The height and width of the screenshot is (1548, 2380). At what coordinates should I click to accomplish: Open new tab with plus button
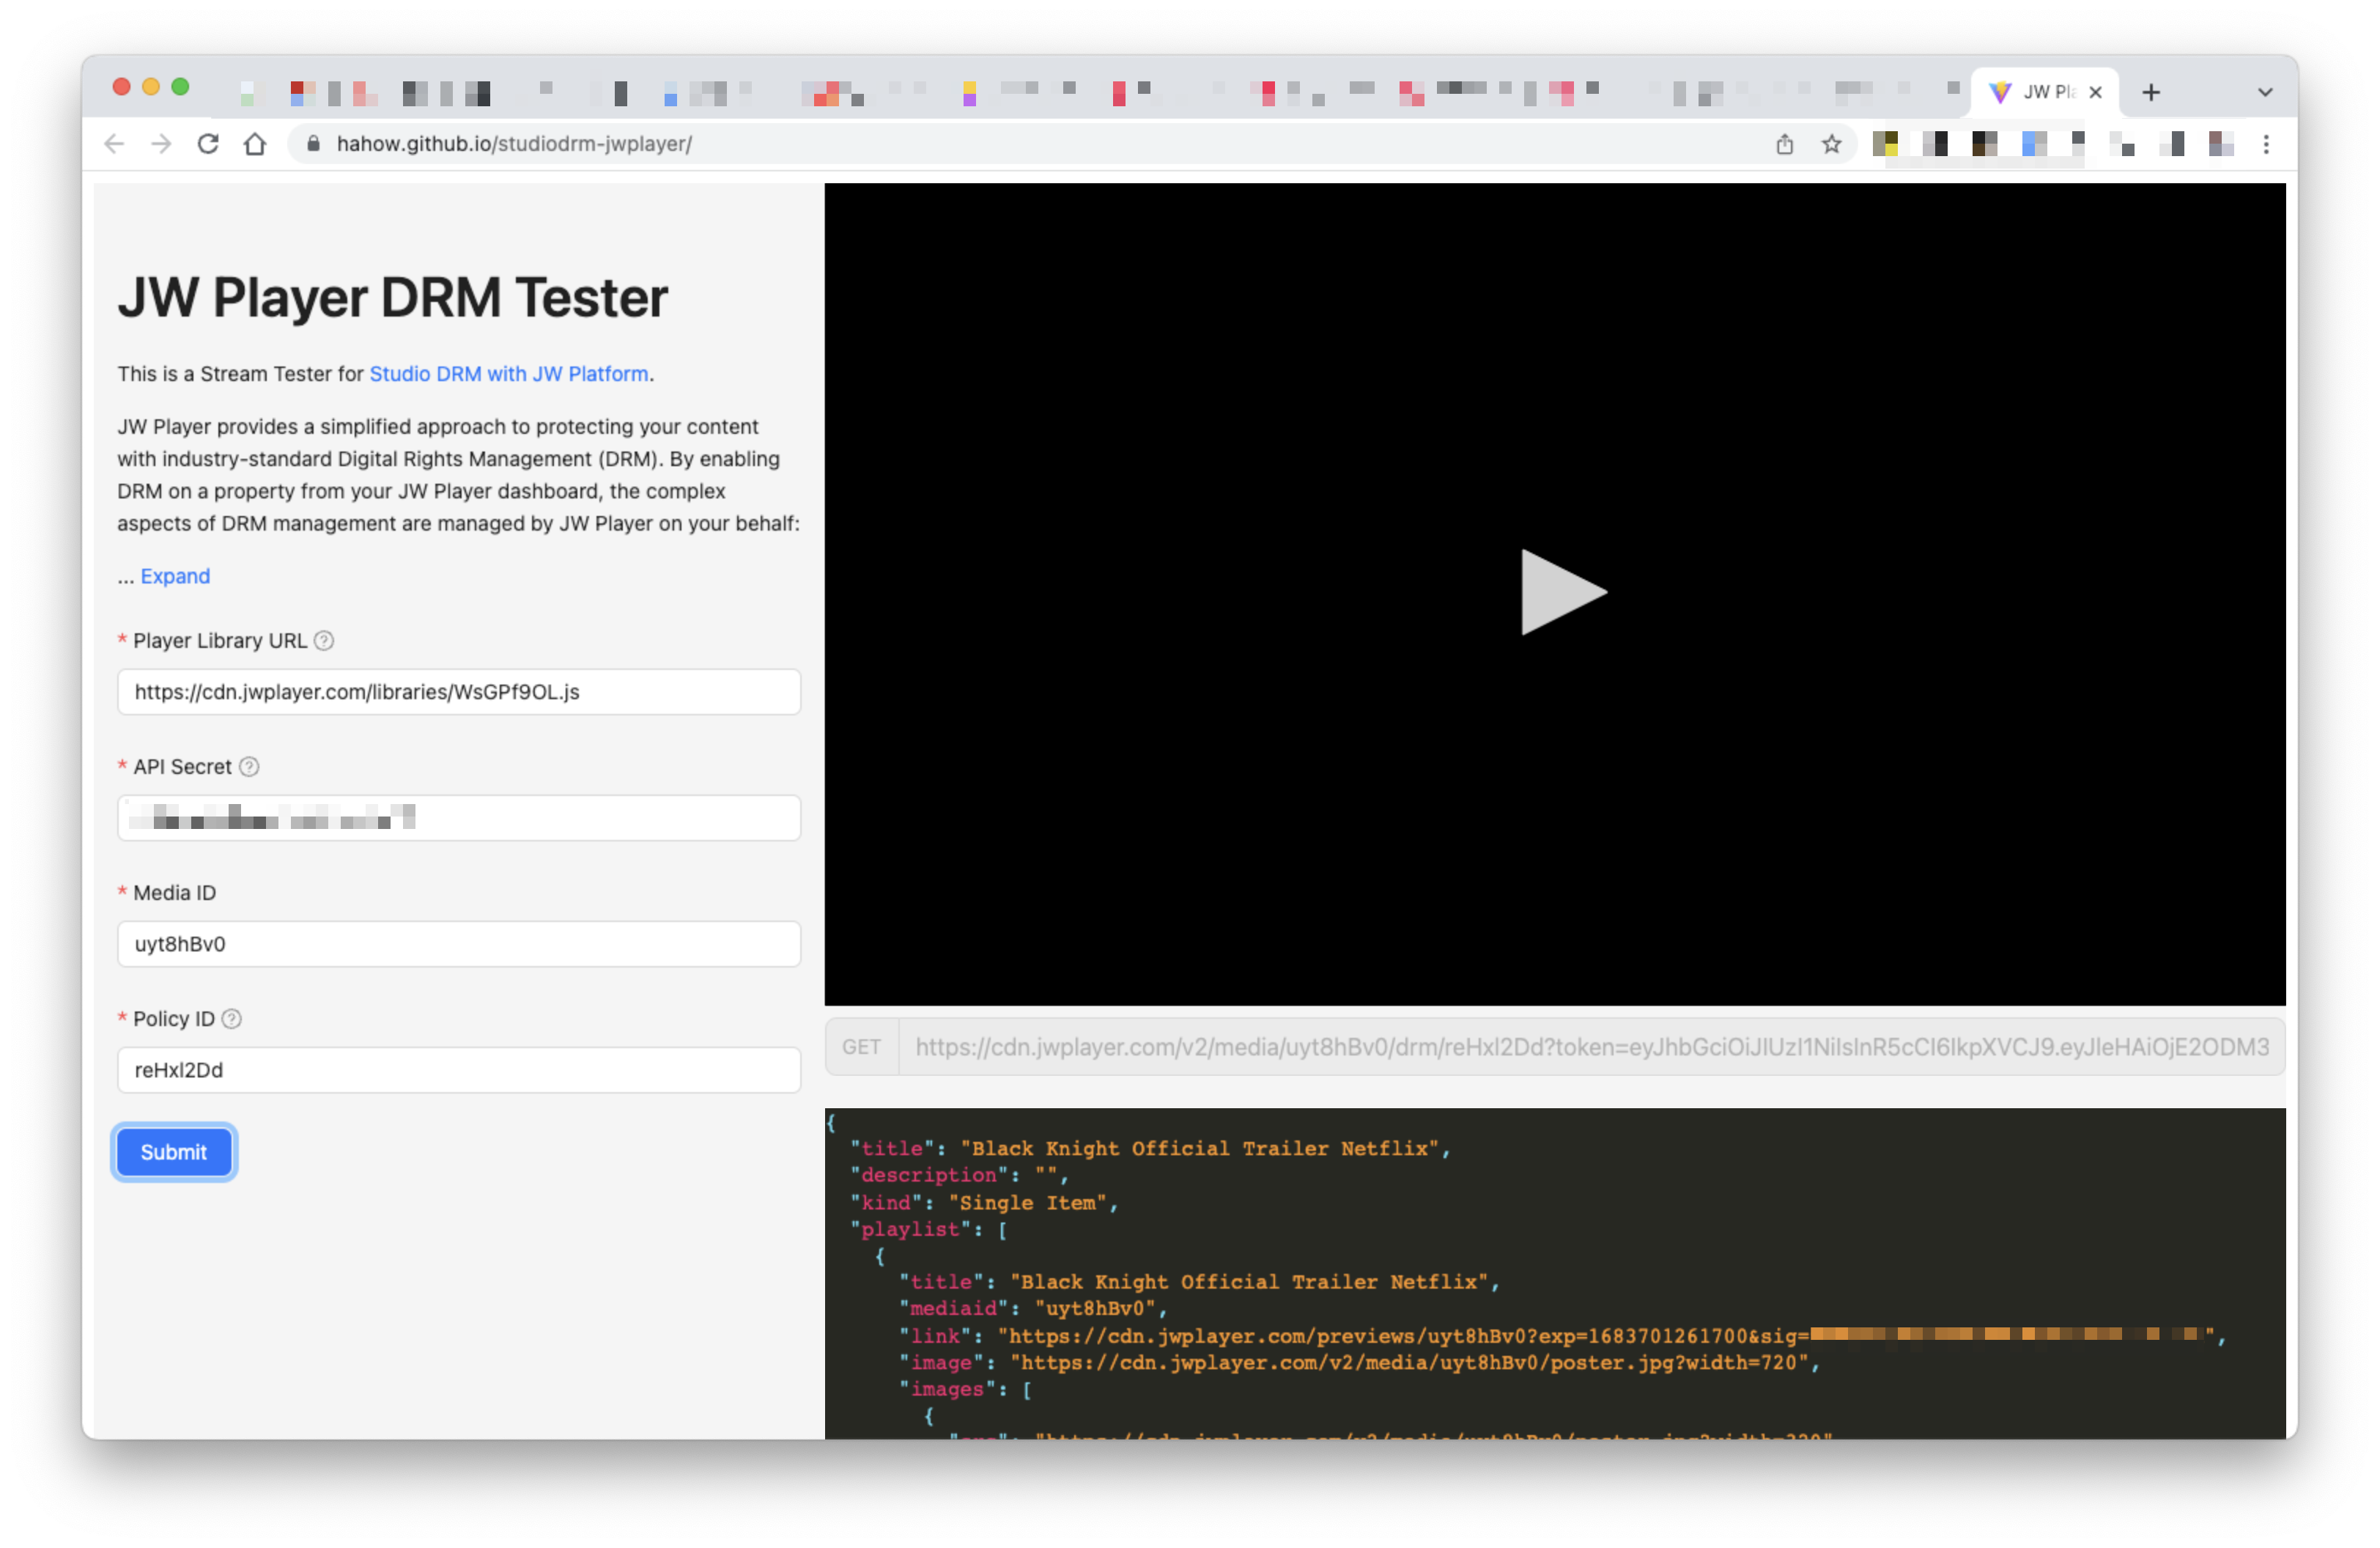pyautogui.click(x=2151, y=92)
